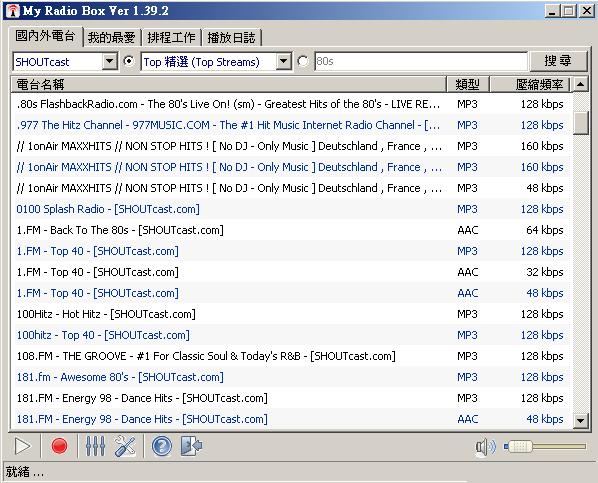Viewport: 598px width, 483px height.
Task: Open the equalizer sliders icon
Action: pos(95,446)
